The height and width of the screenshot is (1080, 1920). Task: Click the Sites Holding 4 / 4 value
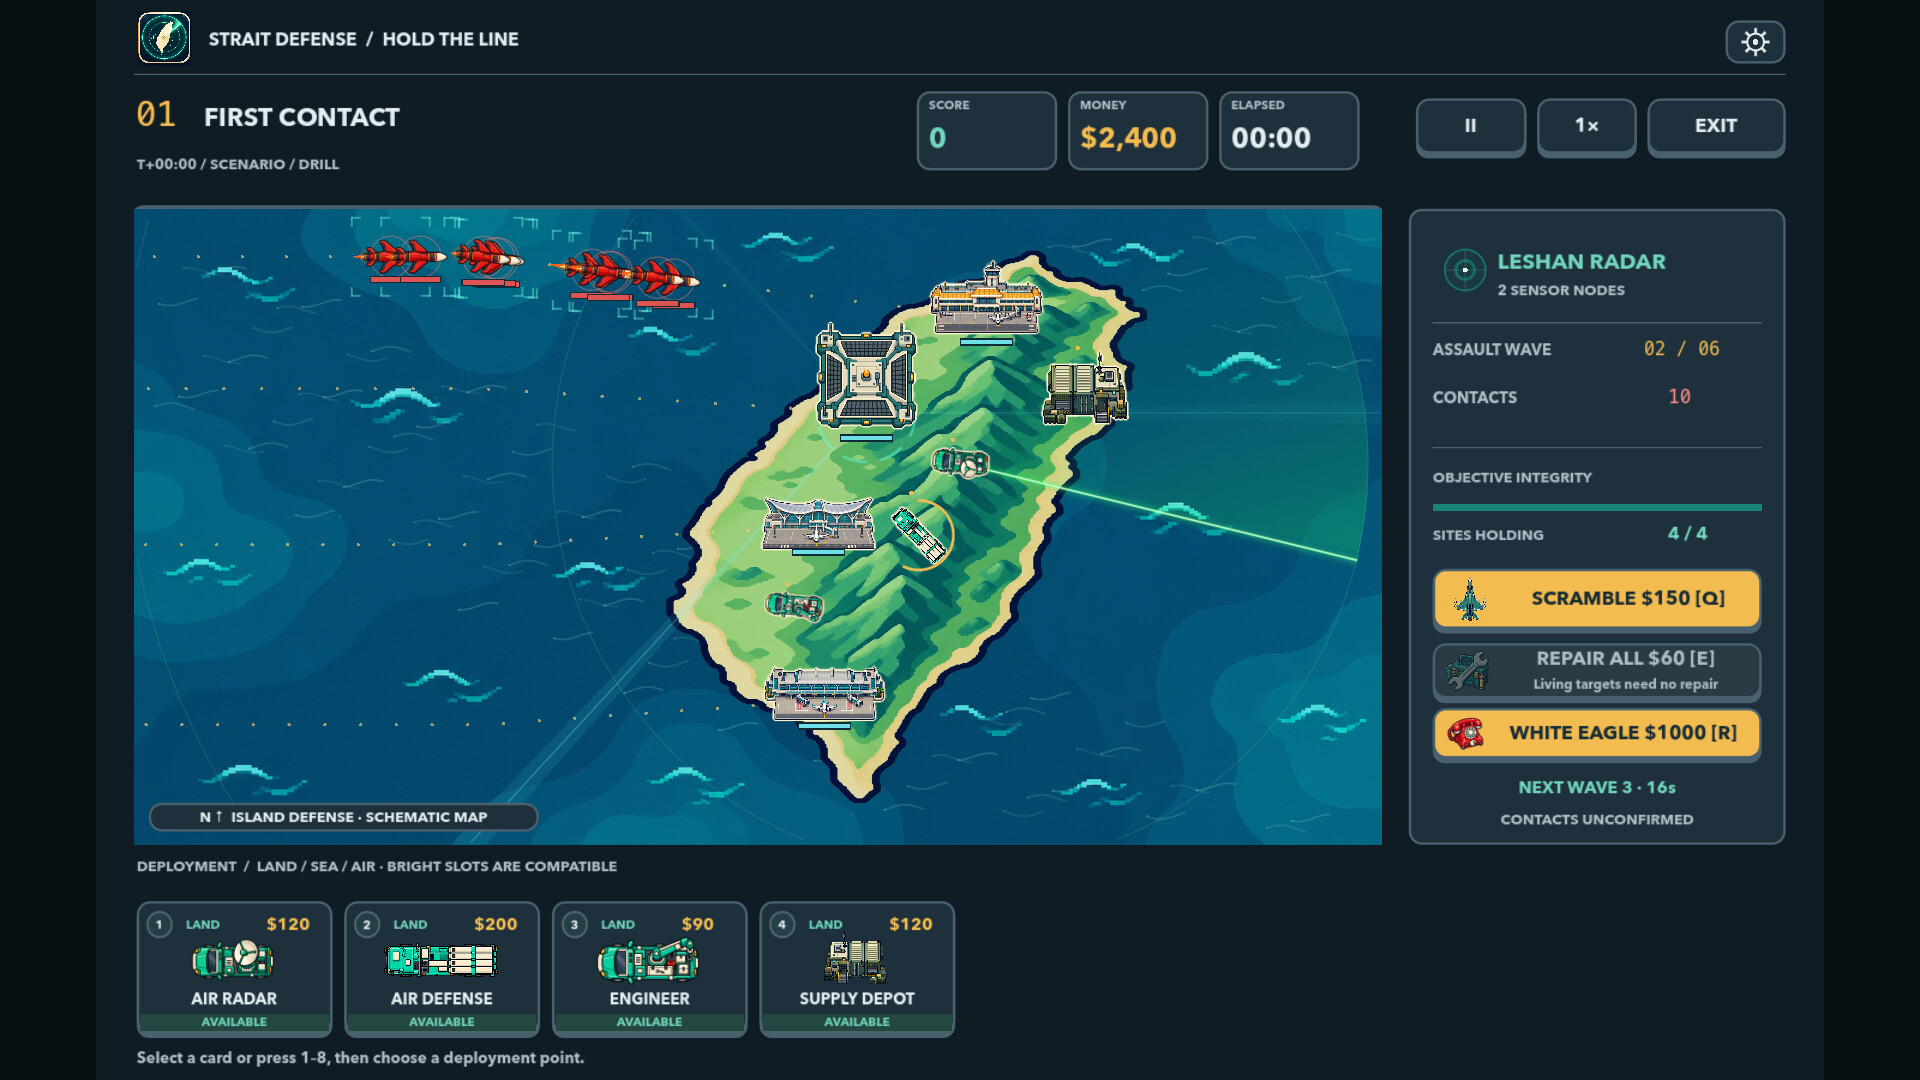tap(1687, 534)
